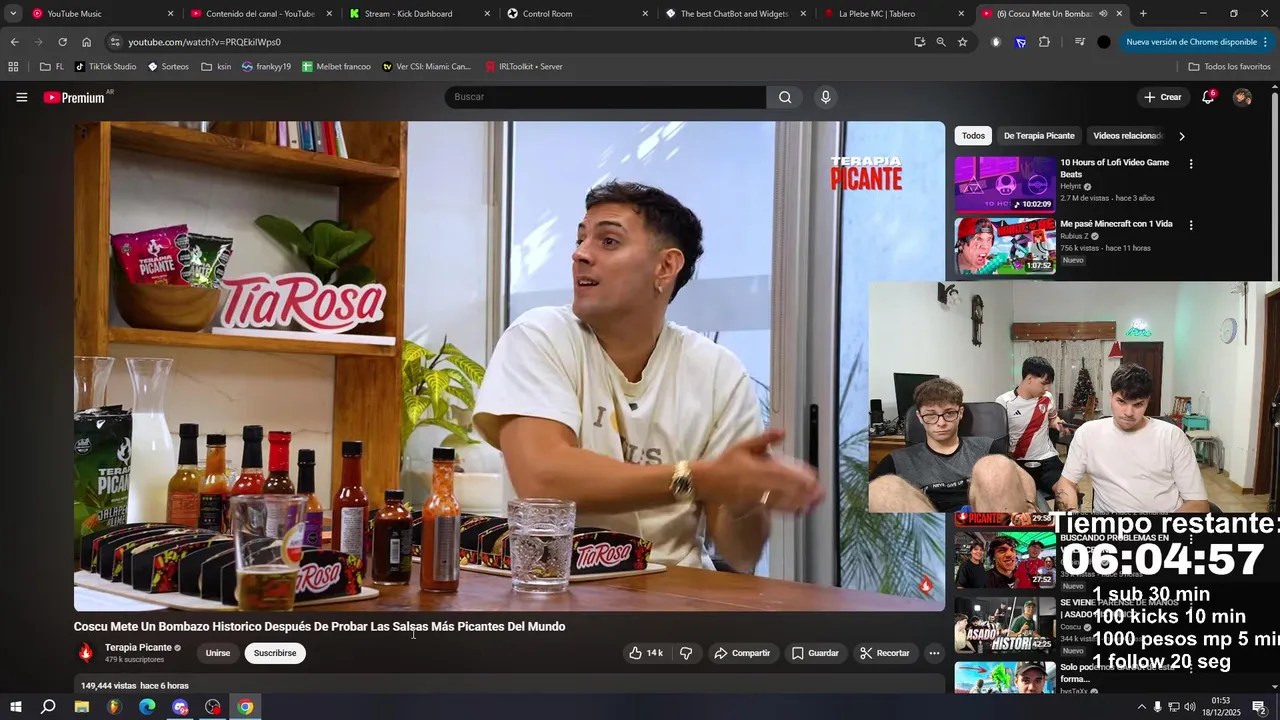The image size is (1280, 720).
Task: Click the Compartir share button
Action: [741, 653]
